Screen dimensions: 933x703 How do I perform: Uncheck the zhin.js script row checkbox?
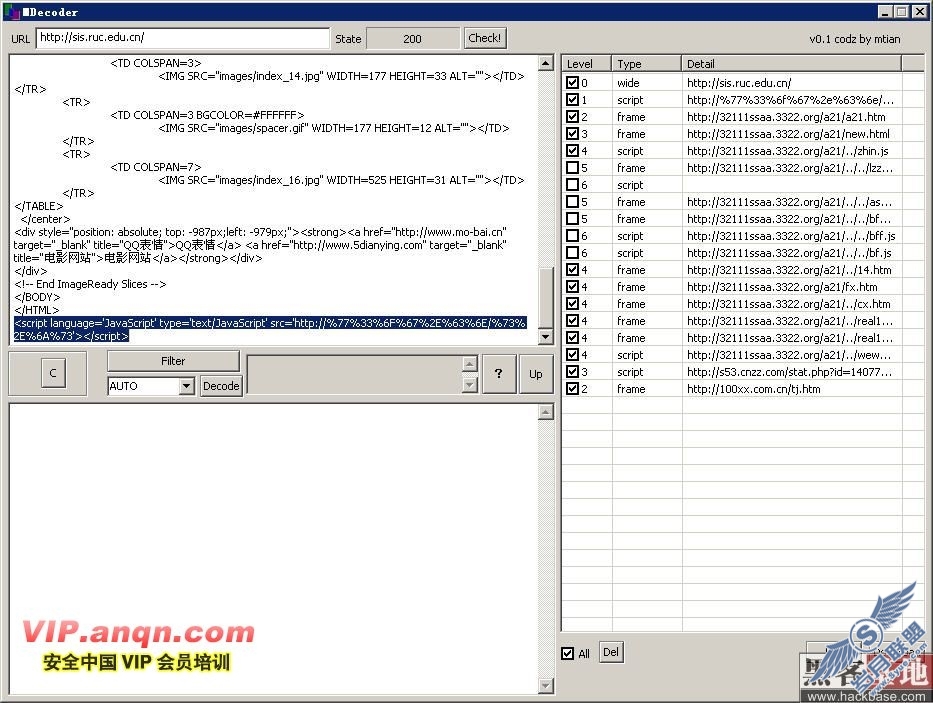tap(572, 151)
